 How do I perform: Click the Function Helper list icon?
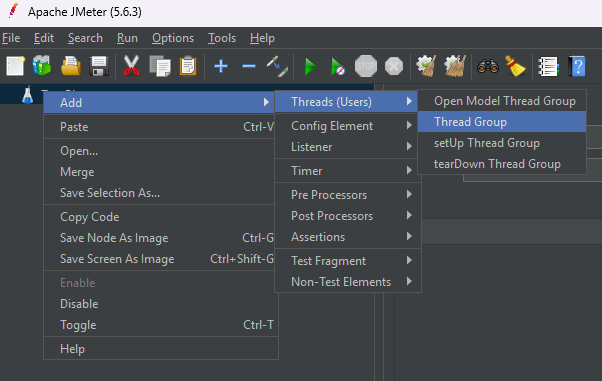tap(548, 66)
